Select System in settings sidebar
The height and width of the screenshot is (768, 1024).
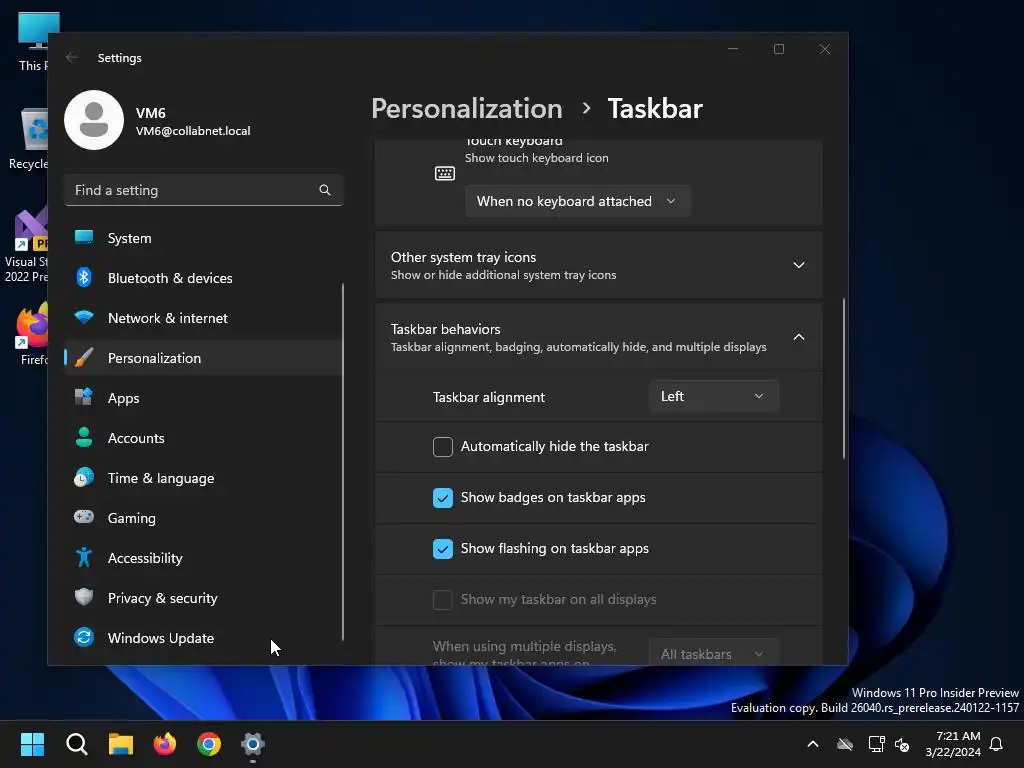coord(202,238)
